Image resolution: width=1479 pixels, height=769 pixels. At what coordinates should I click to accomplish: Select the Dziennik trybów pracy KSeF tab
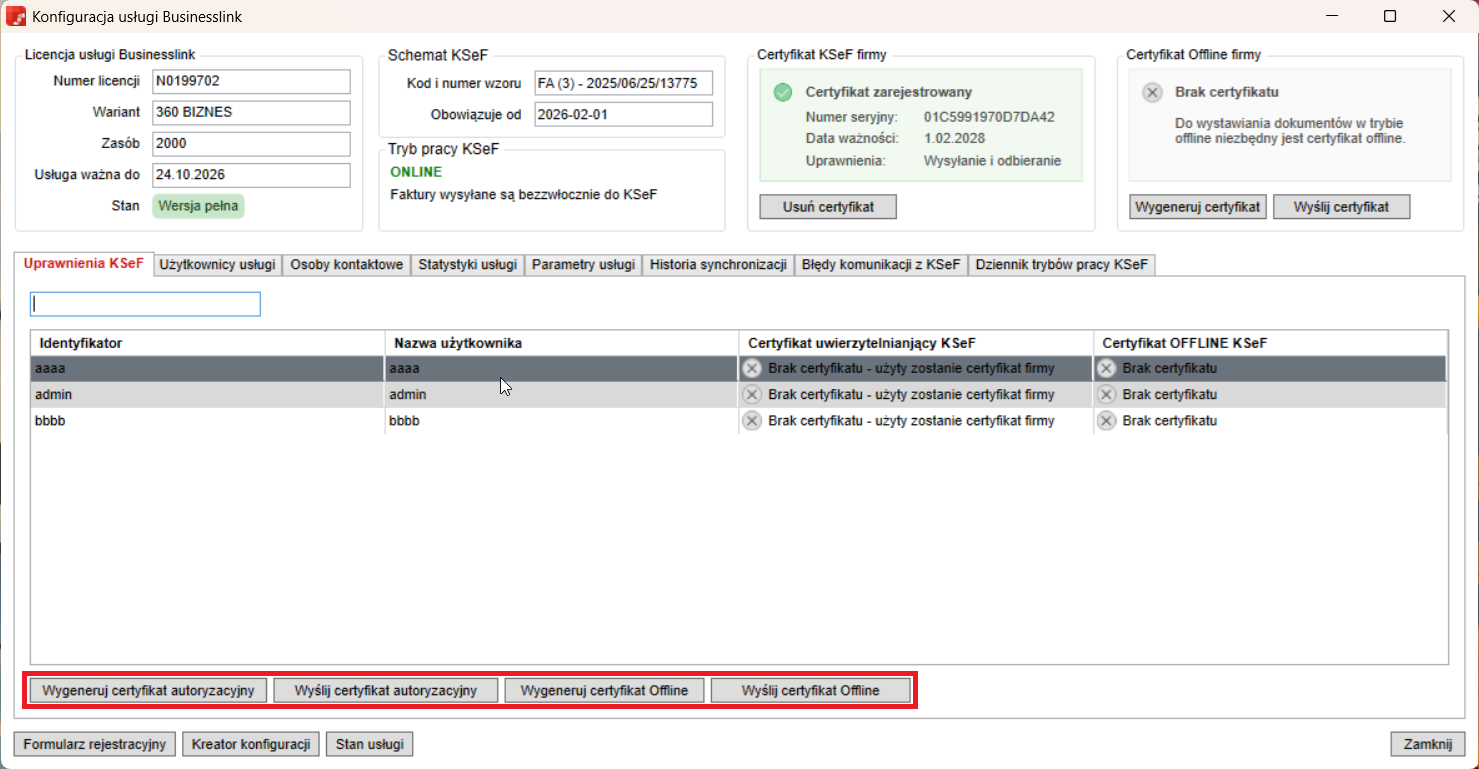pos(1061,265)
